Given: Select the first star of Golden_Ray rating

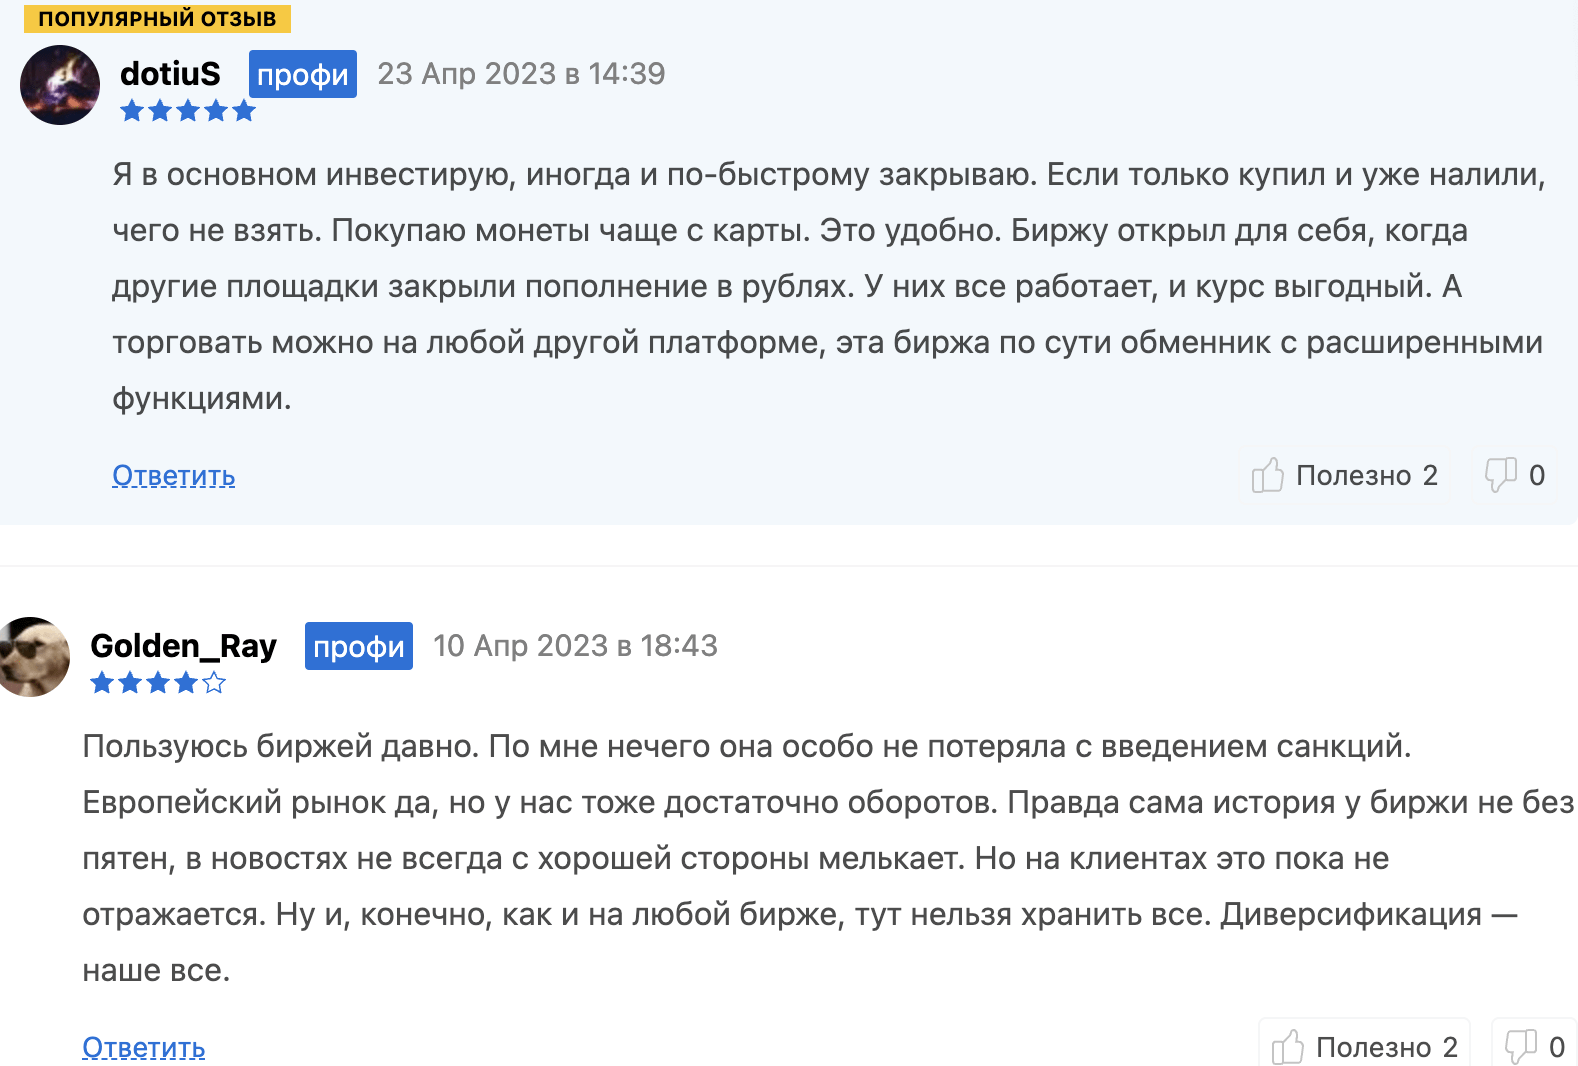Looking at the screenshot, I should (102, 683).
